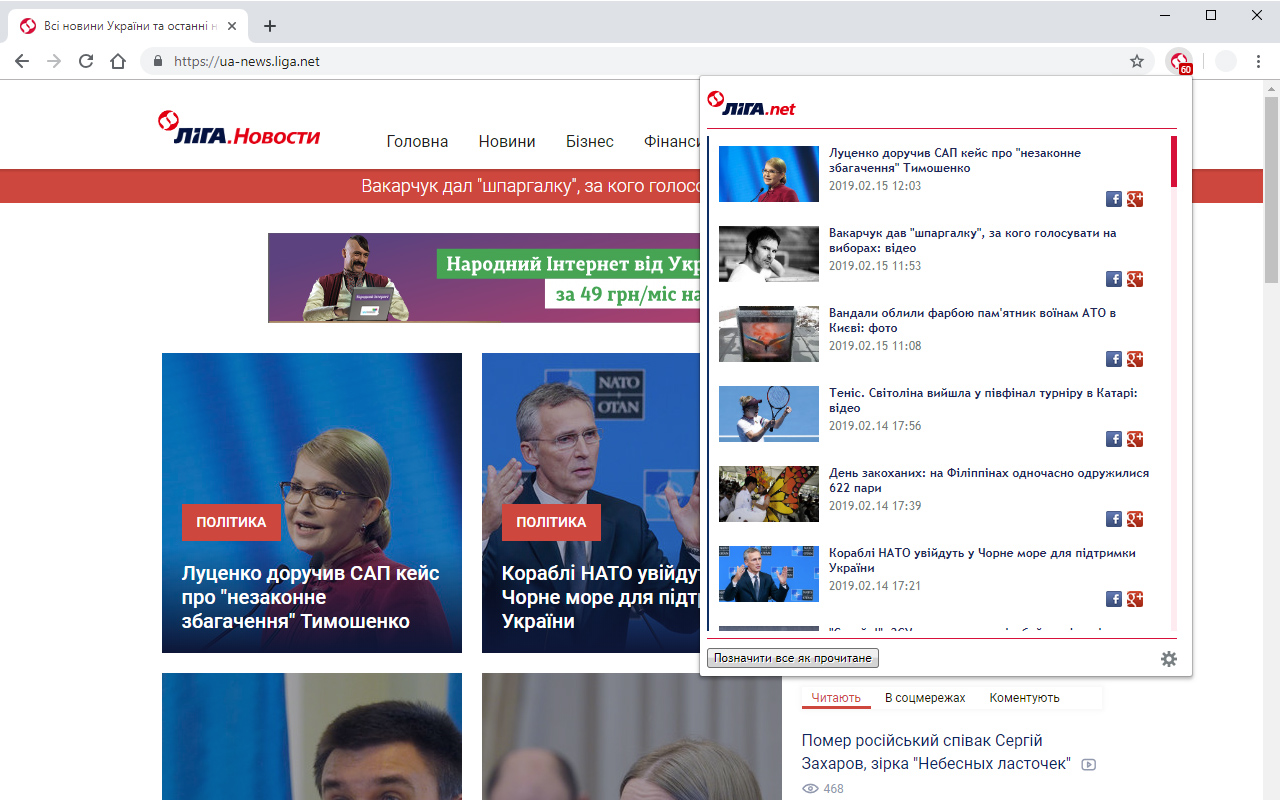Click the Народний Інтернет banner ad
Image resolution: width=1280 pixels, height=800 pixels.
tap(484, 278)
